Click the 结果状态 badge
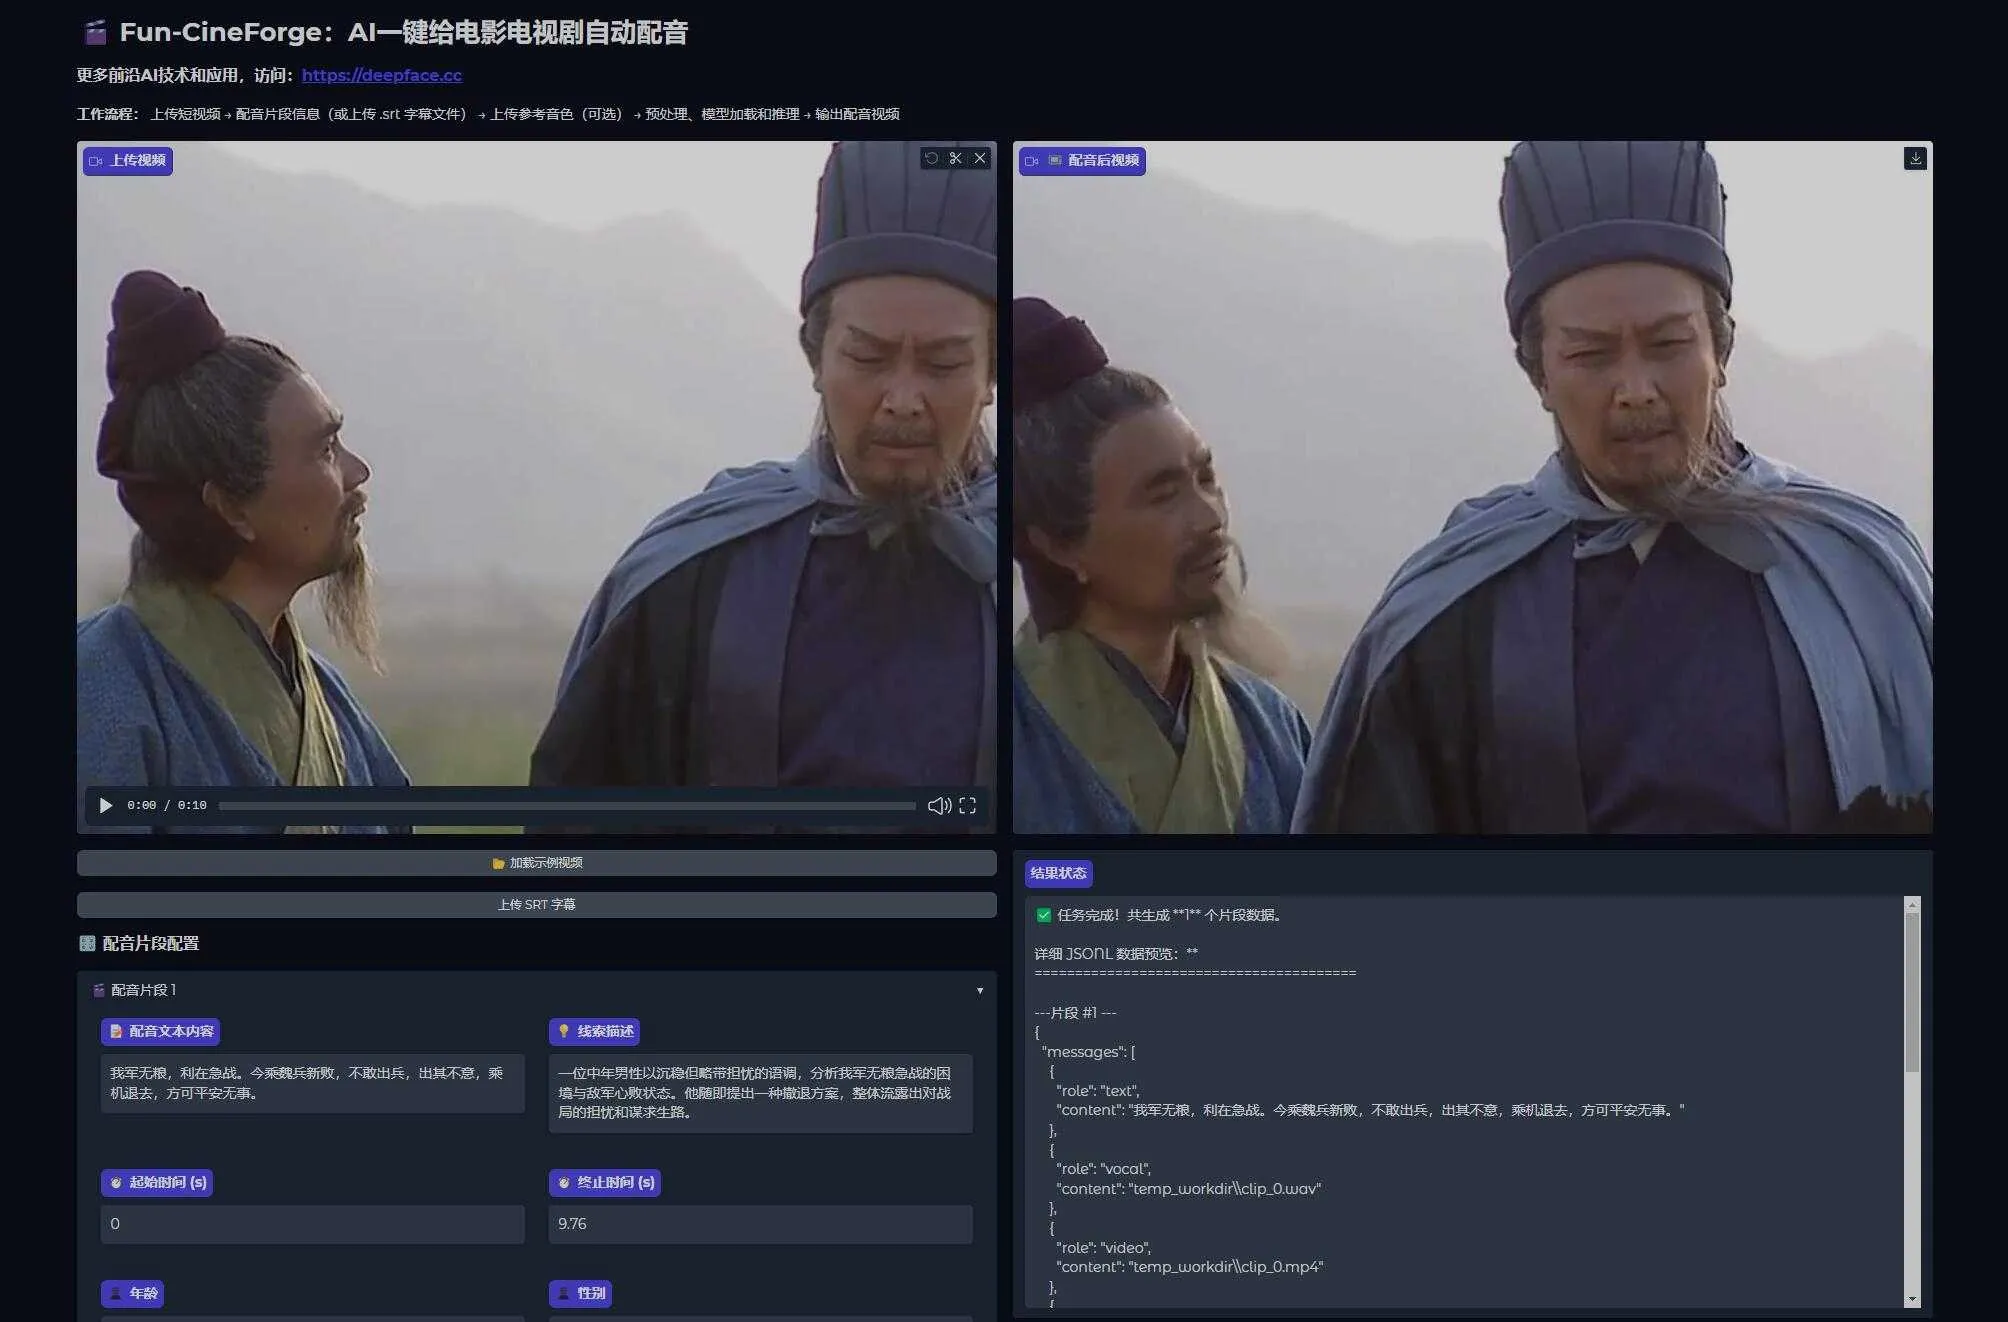Screen dimensions: 2008x1322 (1059, 873)
